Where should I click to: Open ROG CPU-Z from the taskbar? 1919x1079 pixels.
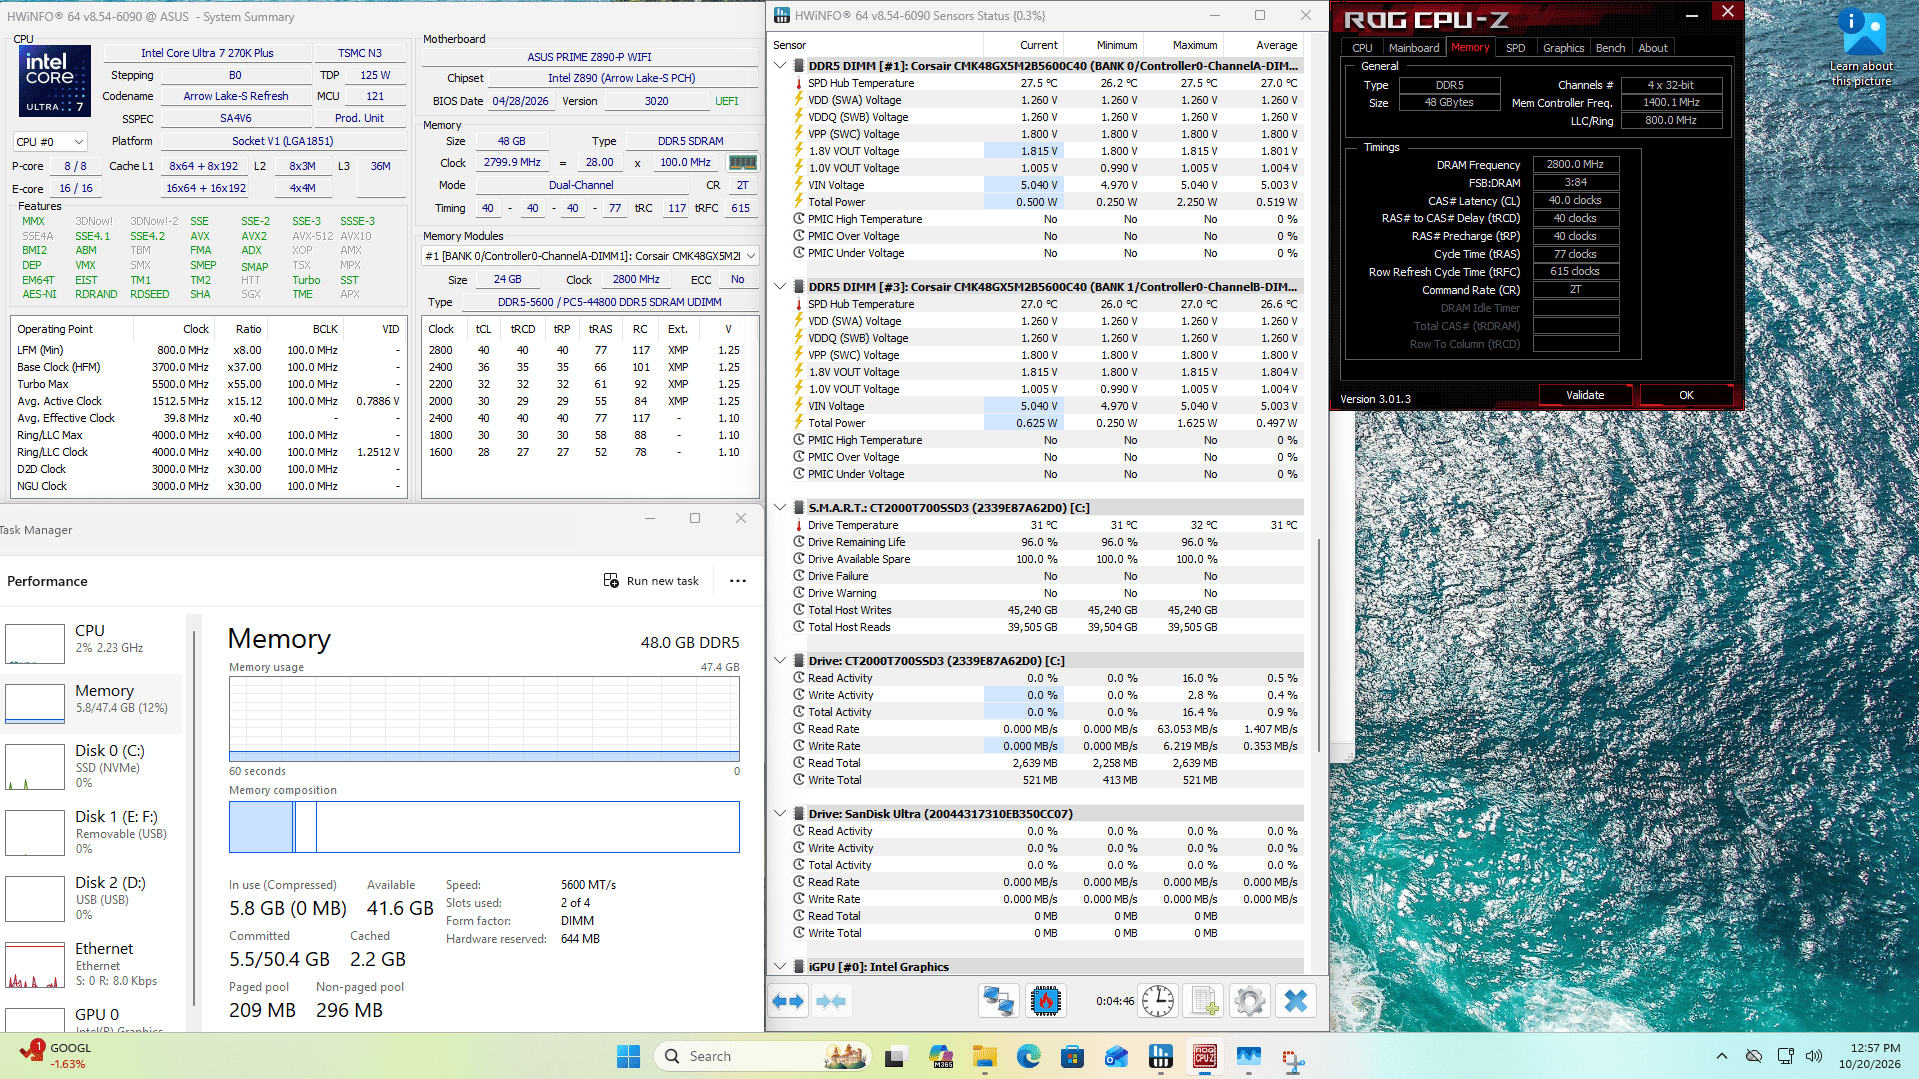point(1204,1056)
